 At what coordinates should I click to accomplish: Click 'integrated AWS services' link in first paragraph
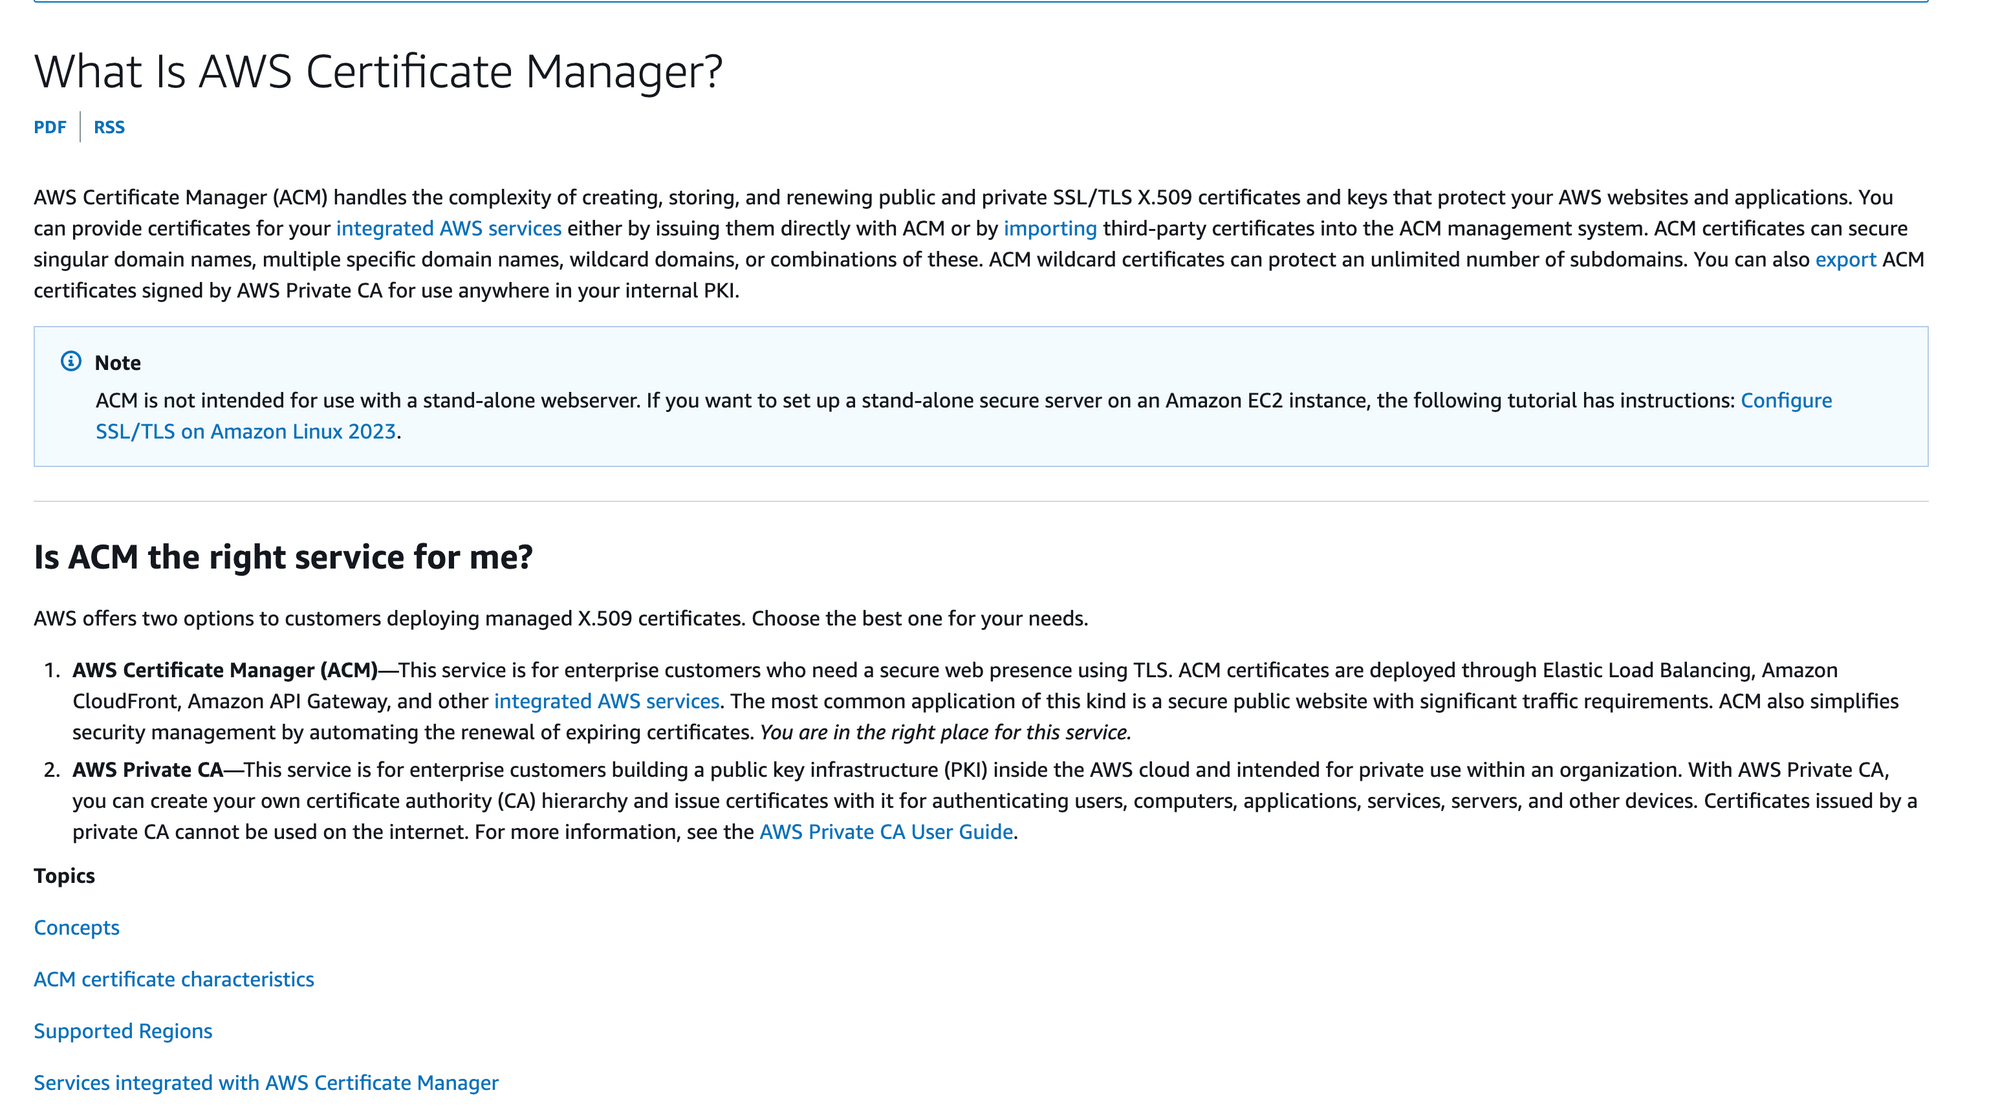tap(448, 228)
